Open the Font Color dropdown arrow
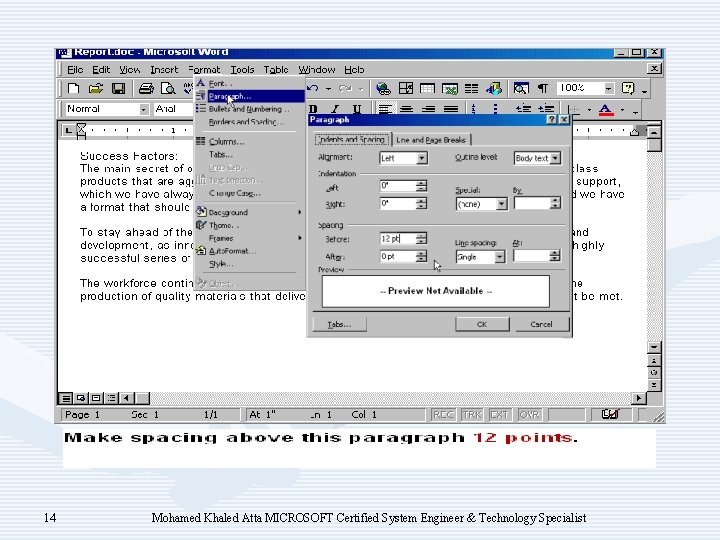Image resolution: width=720 pixels, height=540 pixels. tap(623, 110)
